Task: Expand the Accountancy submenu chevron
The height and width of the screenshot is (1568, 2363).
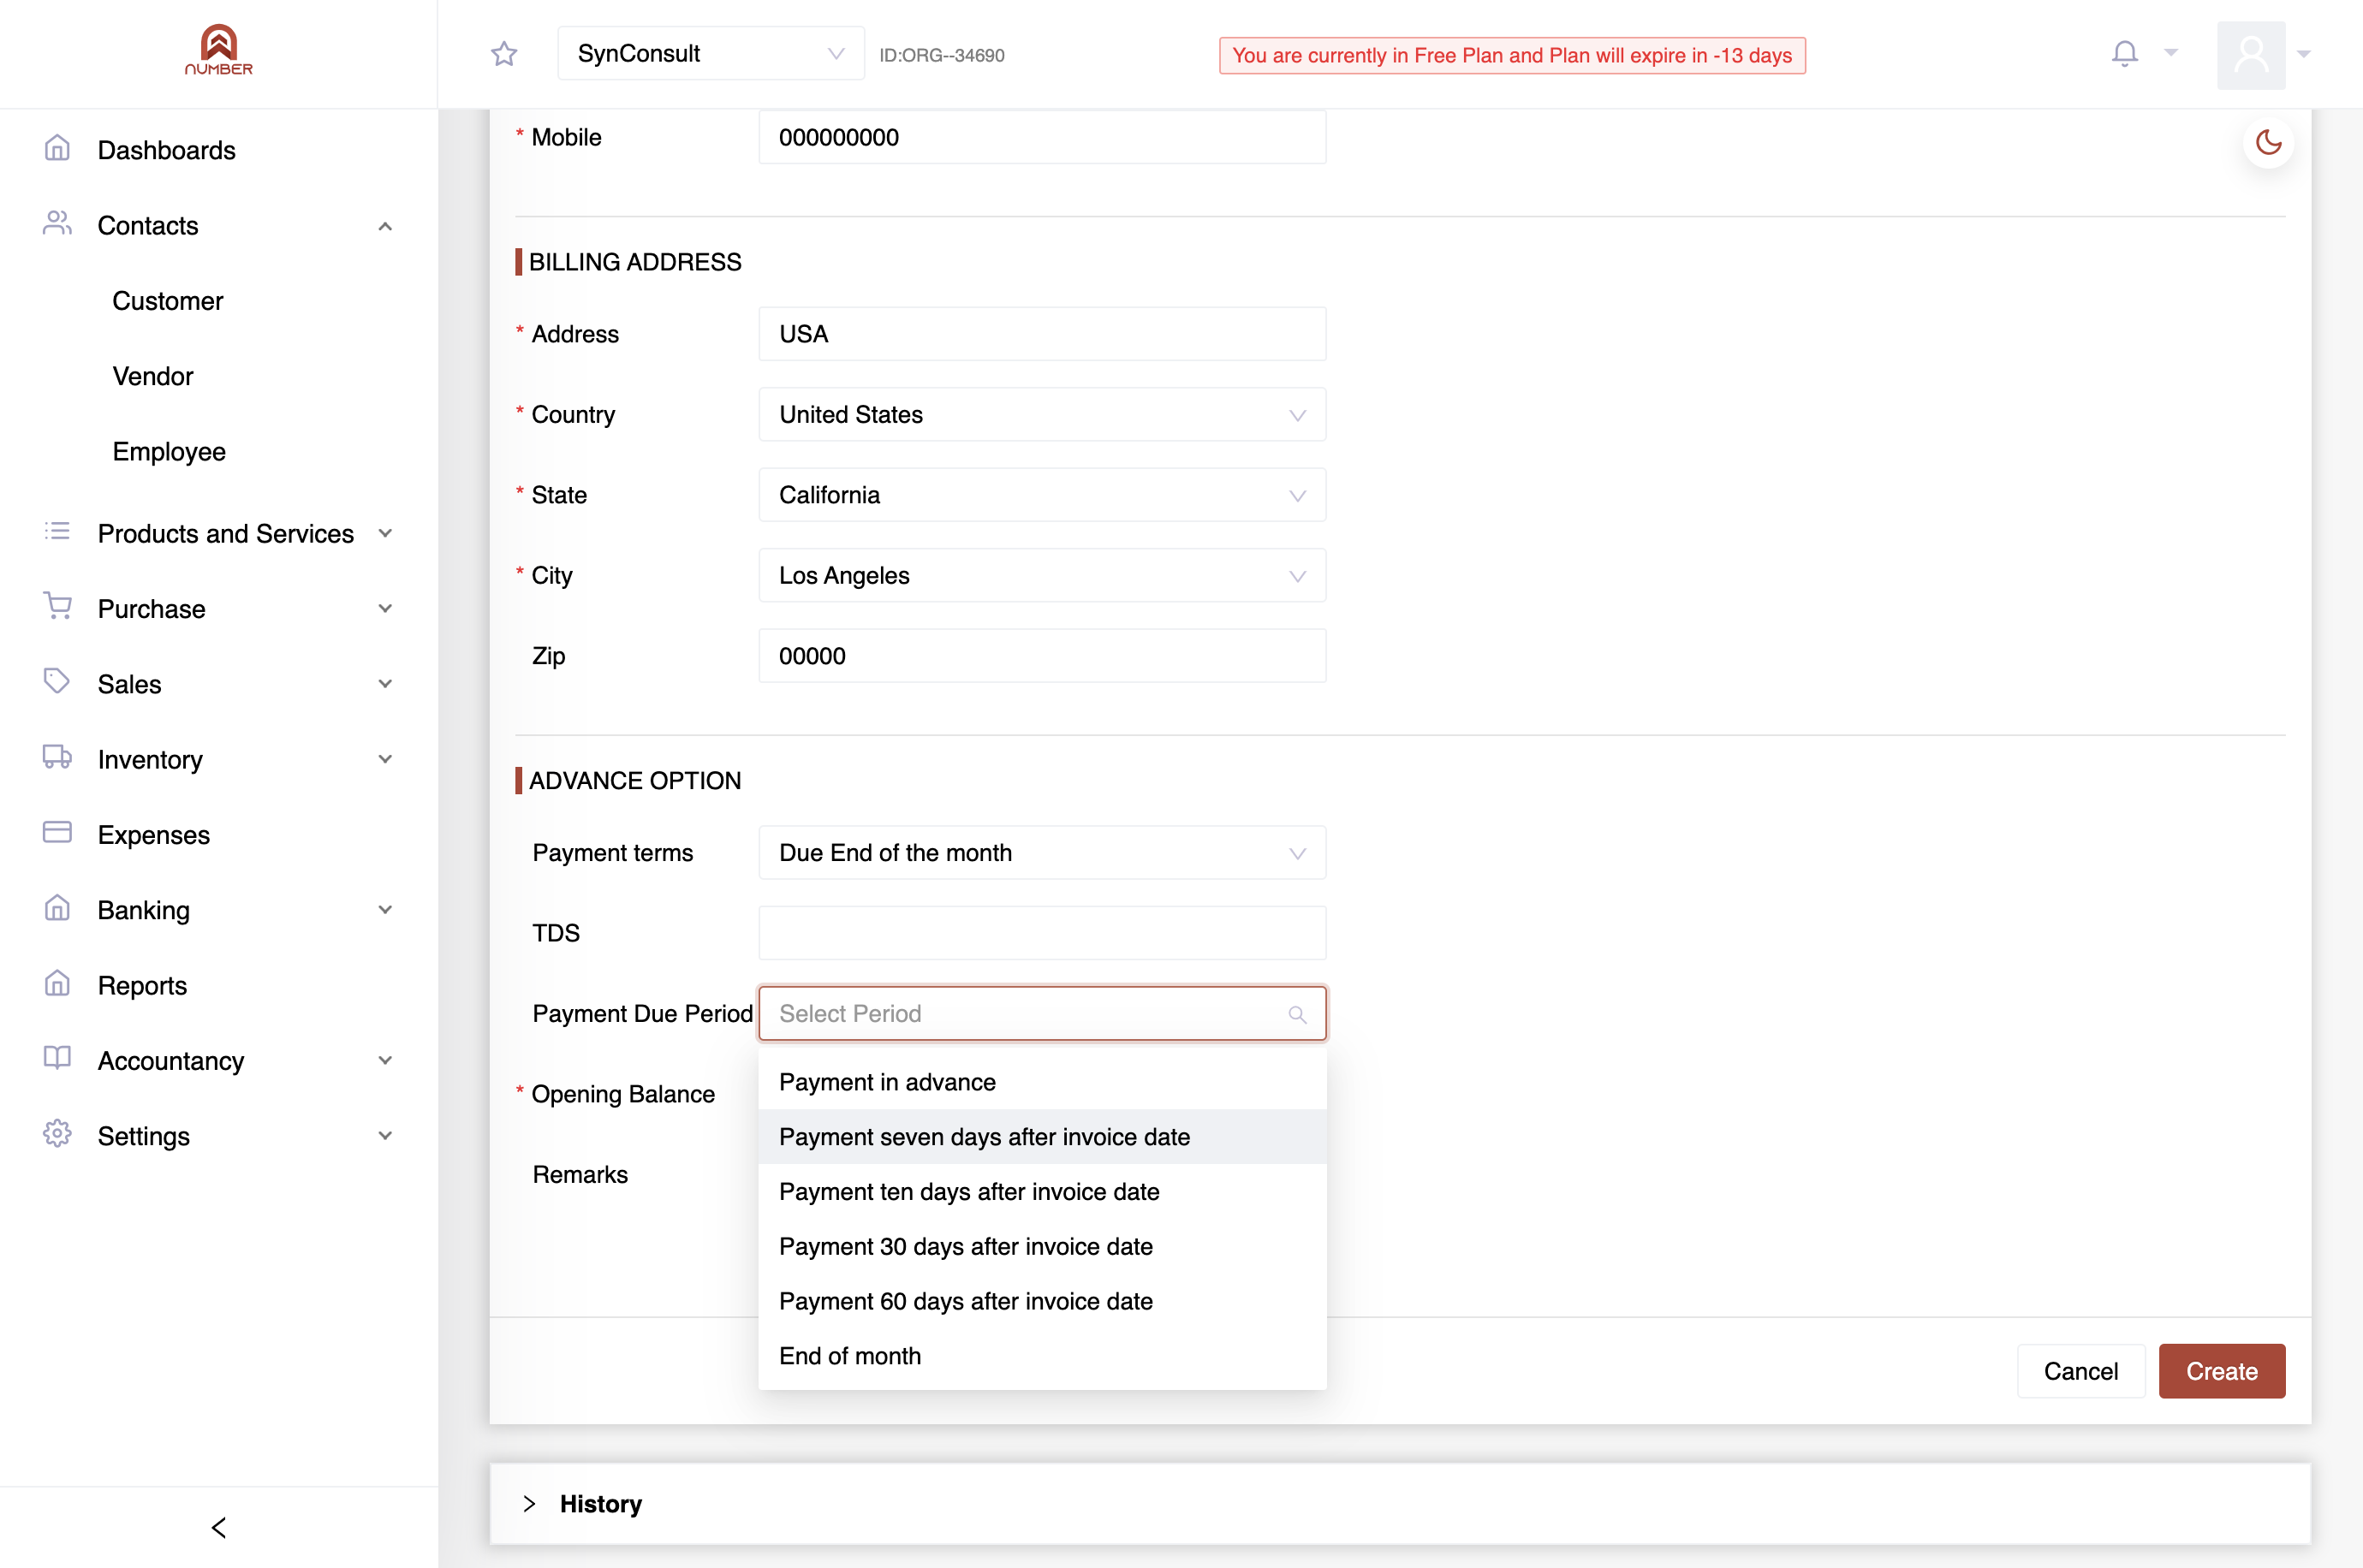Action: (x=385, y=1061)
